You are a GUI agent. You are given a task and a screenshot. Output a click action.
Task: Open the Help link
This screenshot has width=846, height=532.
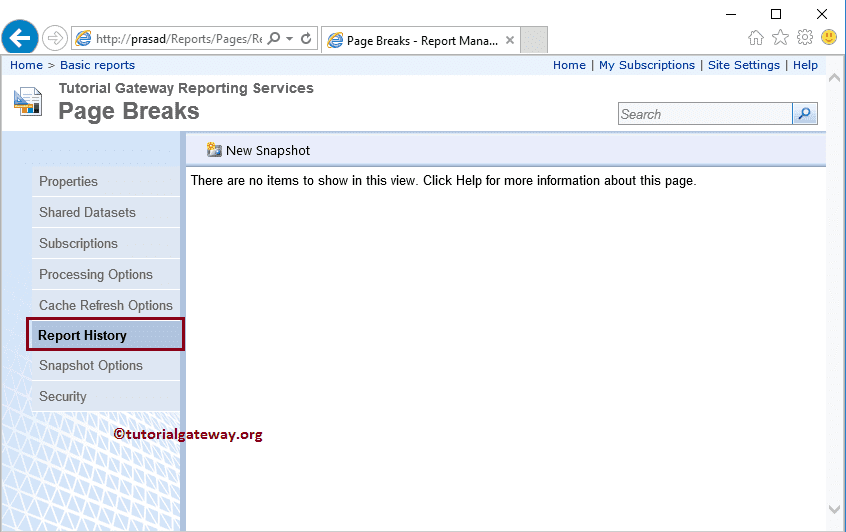pos(805,65)
